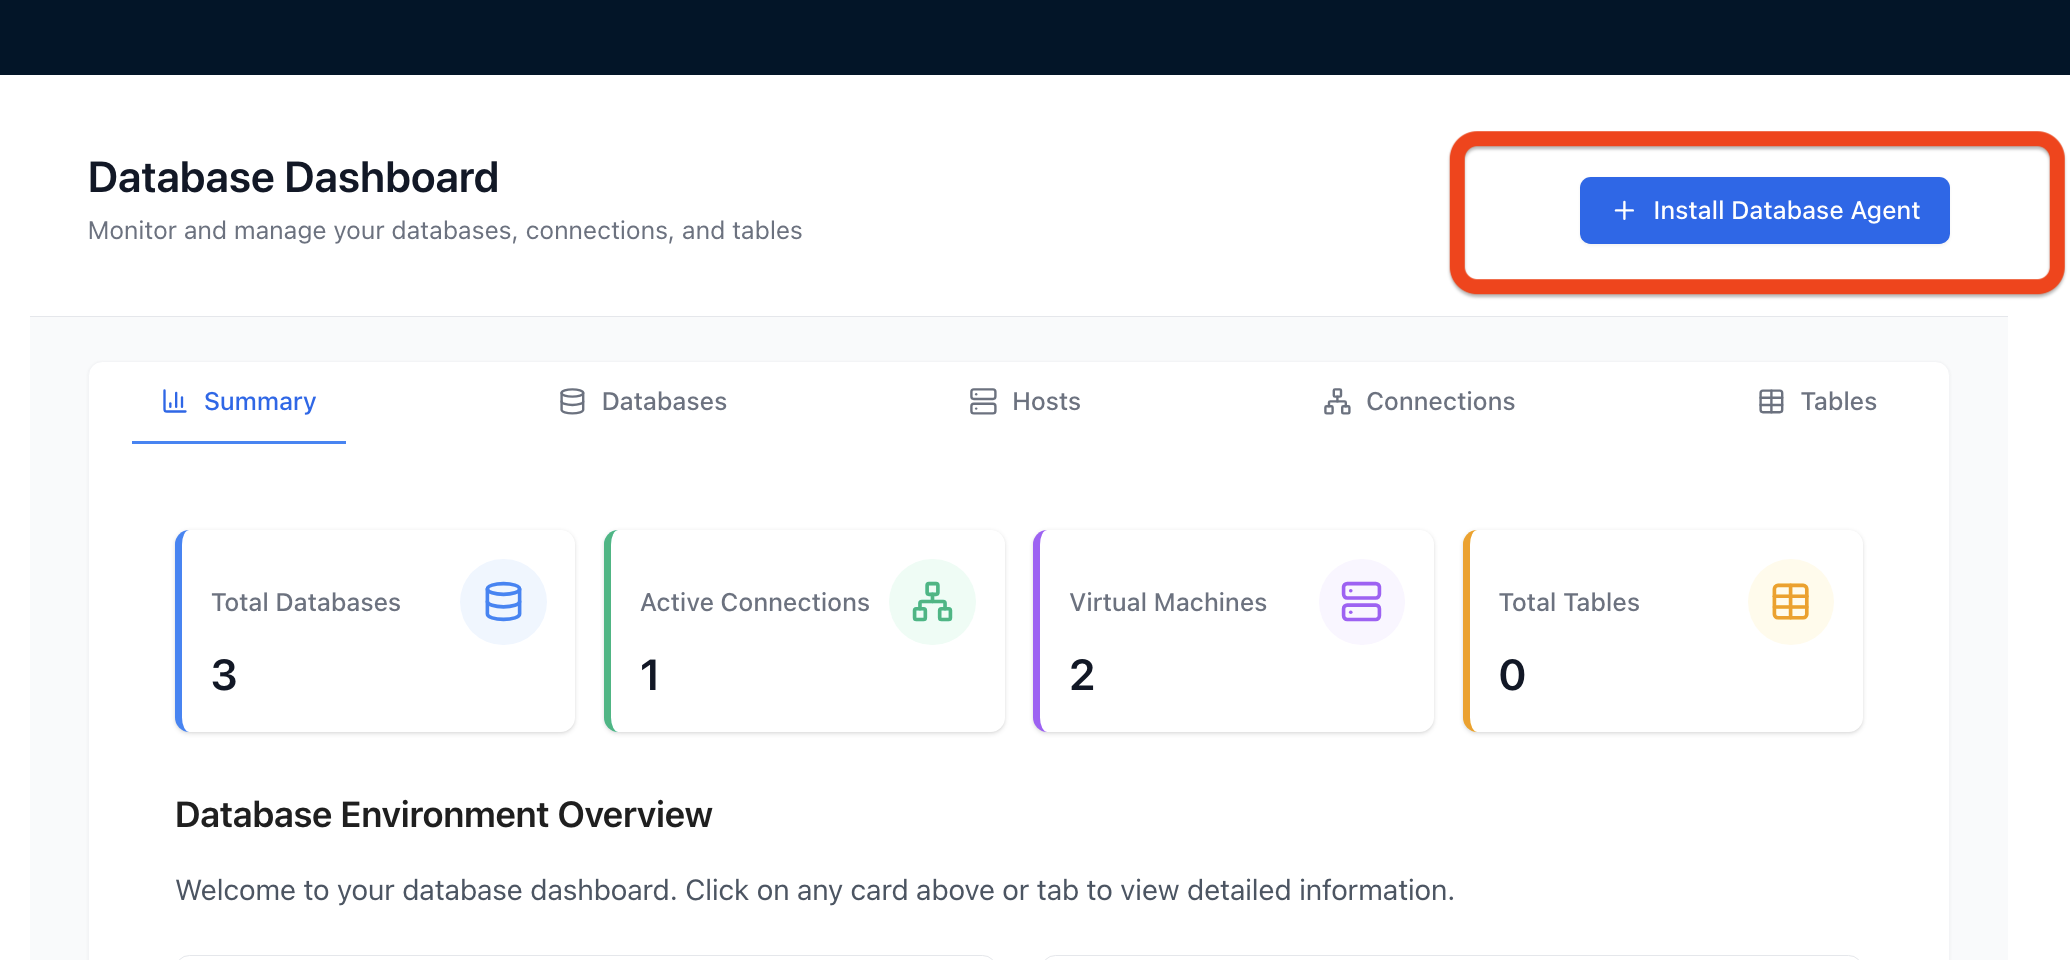Click the plus icon on Install Database Agent

click(1624, 211)
